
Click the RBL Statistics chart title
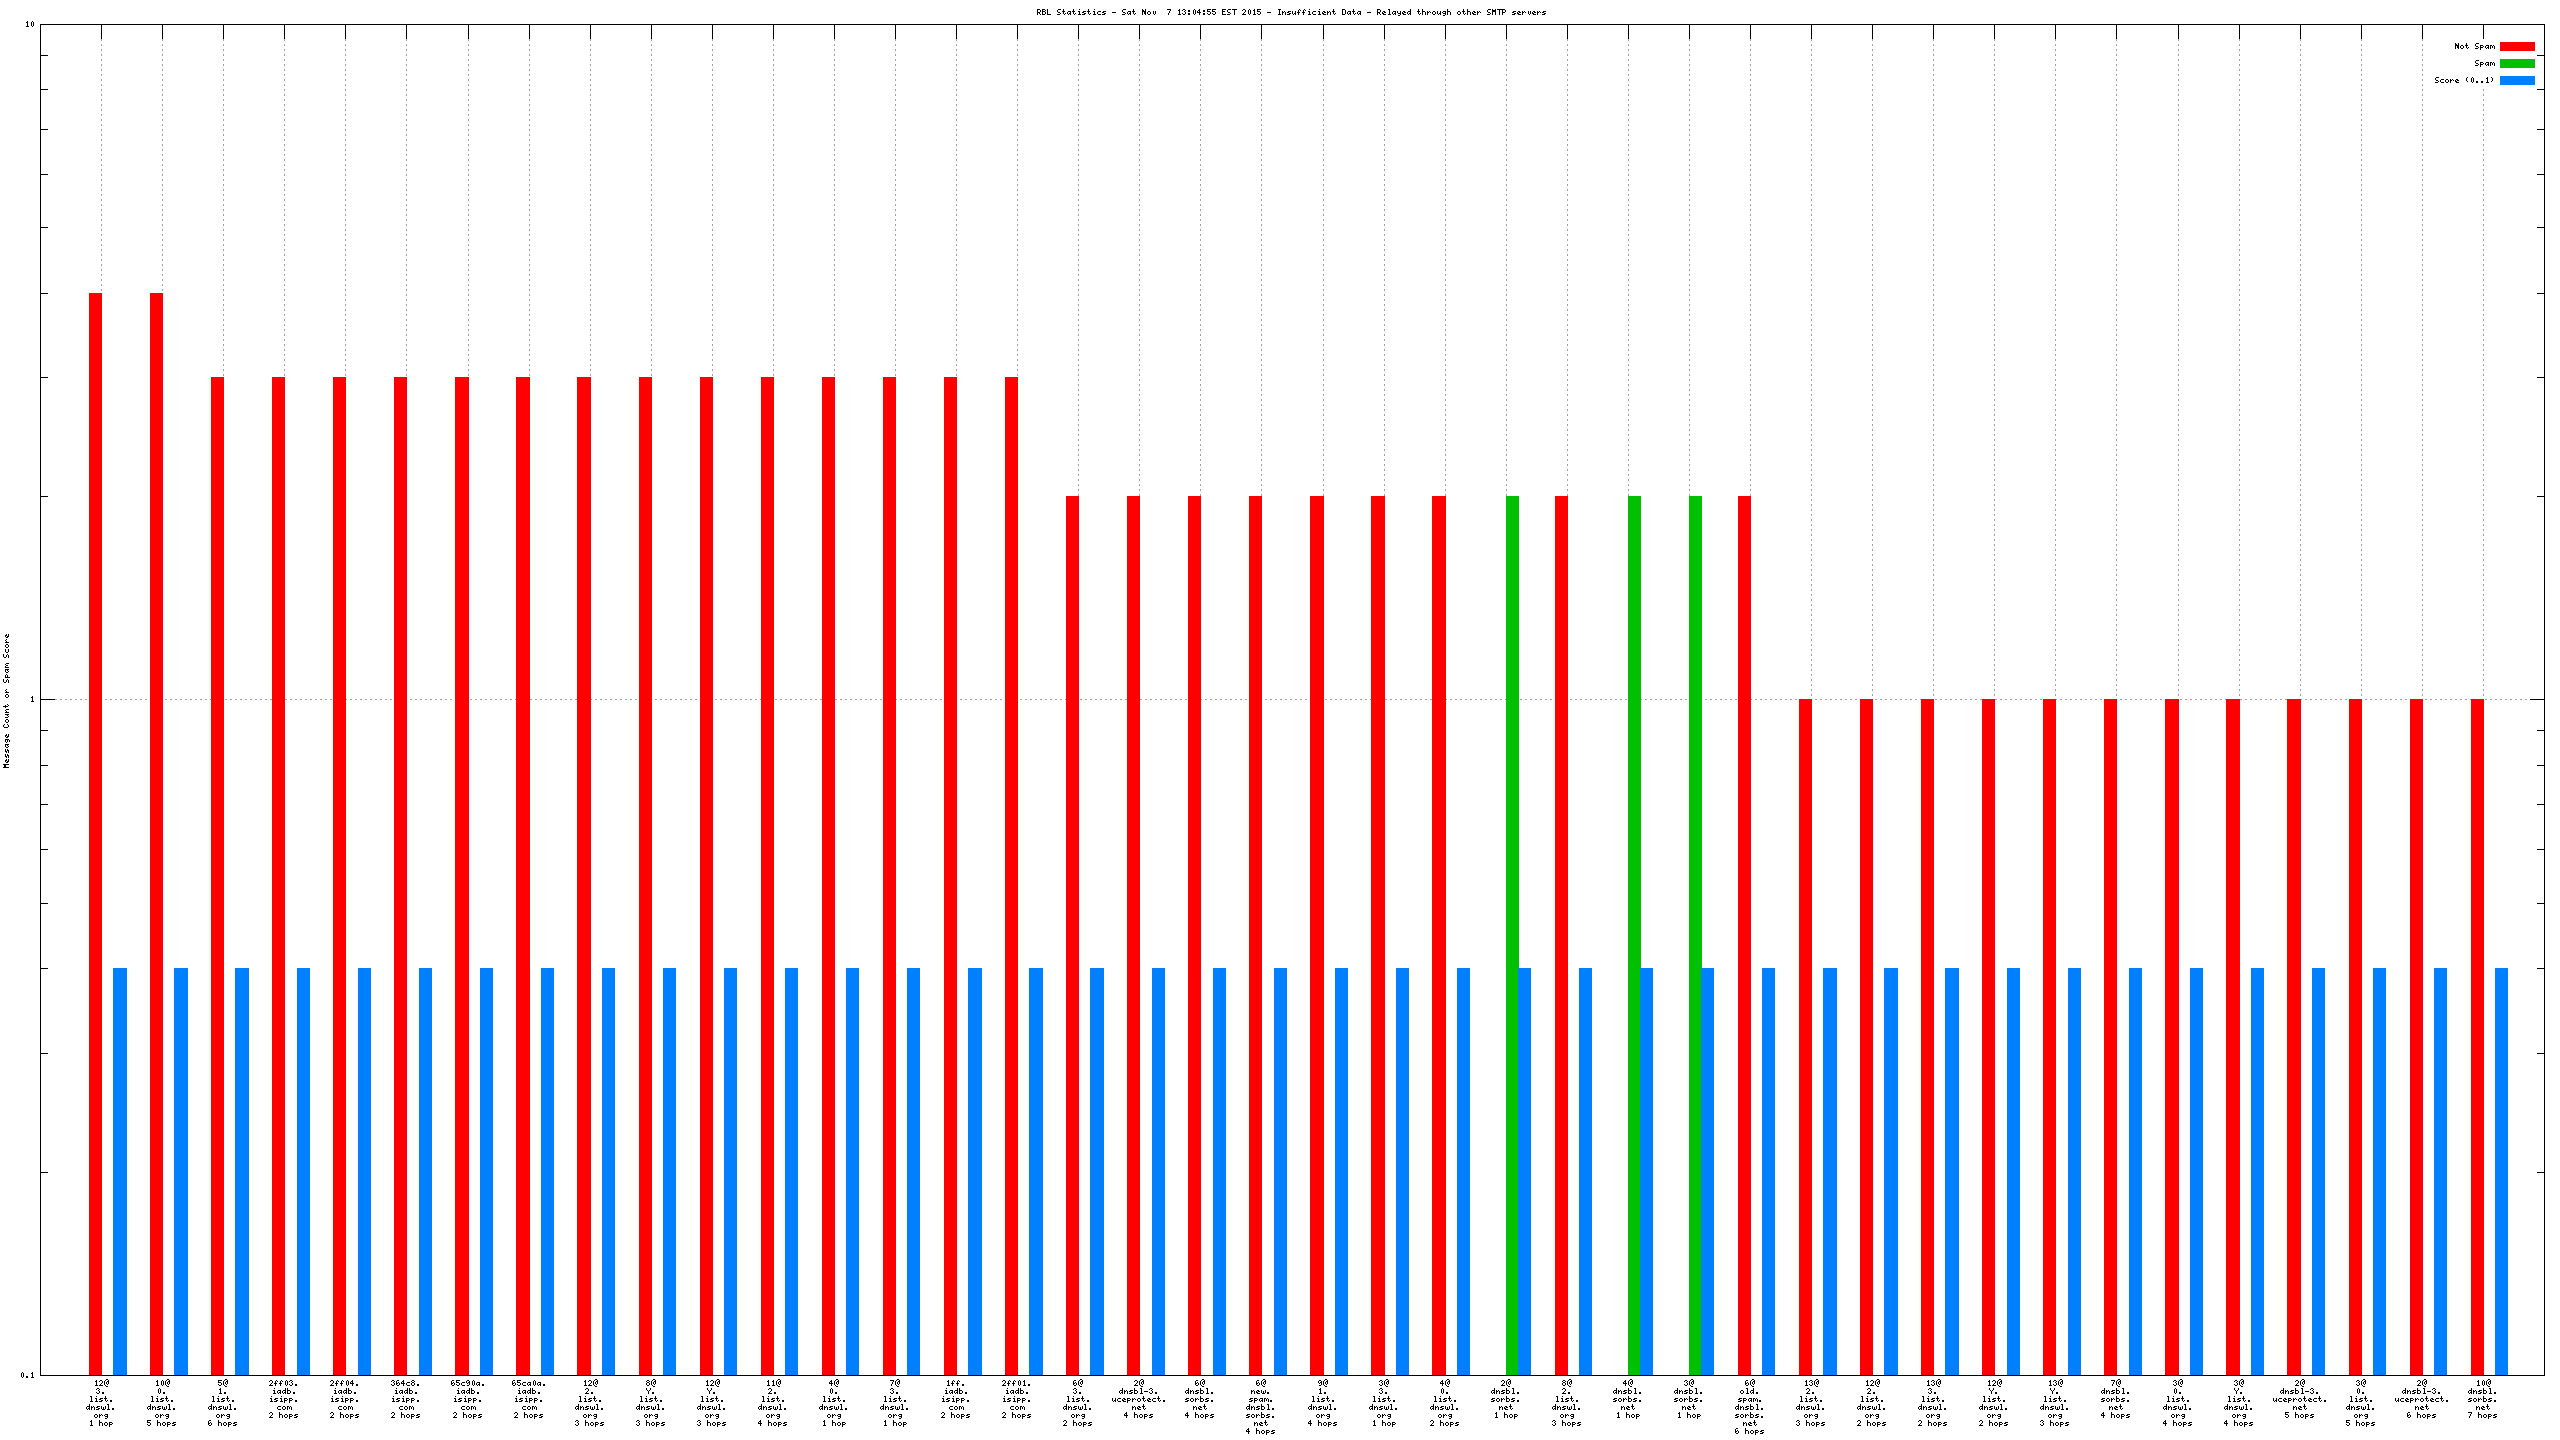pyautogui.click(x=1291, y=12)
